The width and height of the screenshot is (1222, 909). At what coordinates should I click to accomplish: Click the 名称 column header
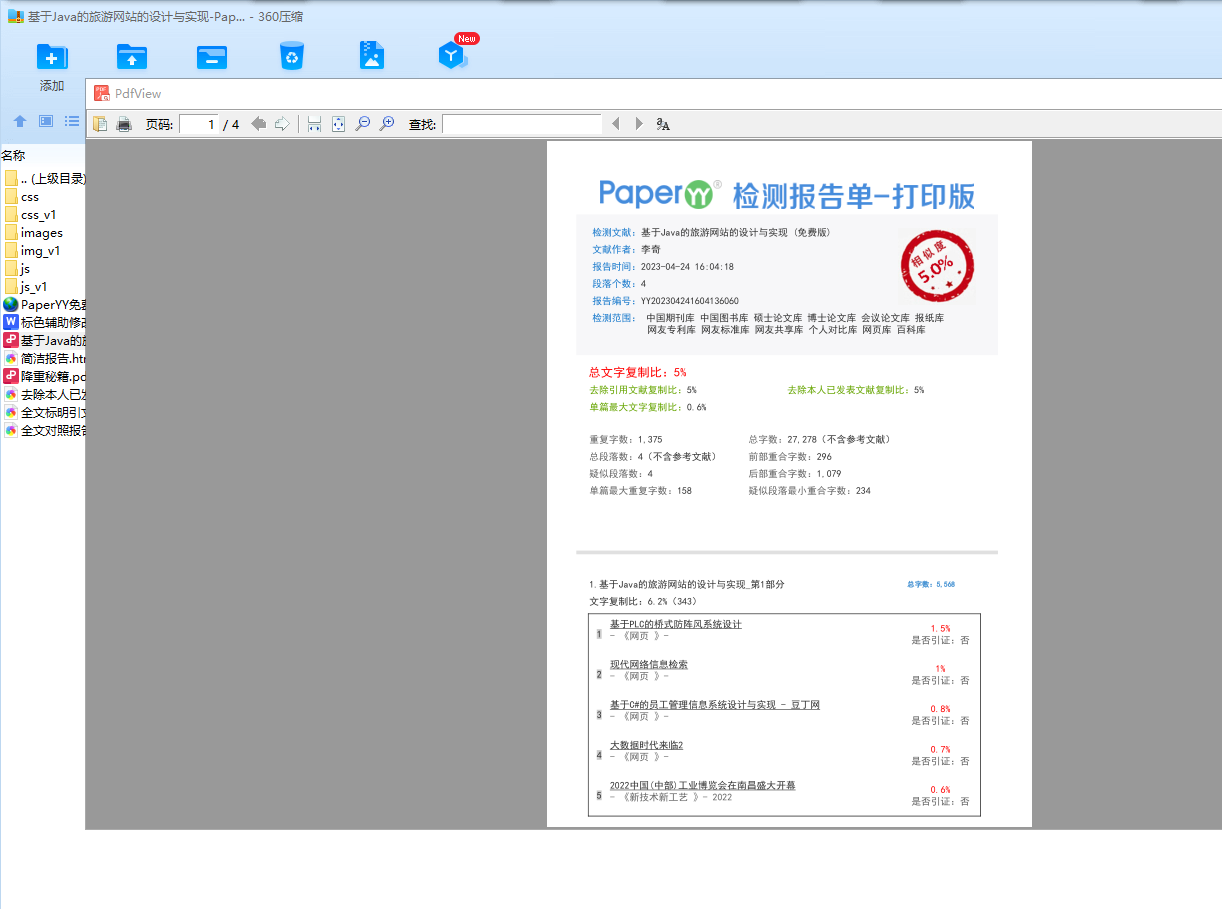click(13, 155)
